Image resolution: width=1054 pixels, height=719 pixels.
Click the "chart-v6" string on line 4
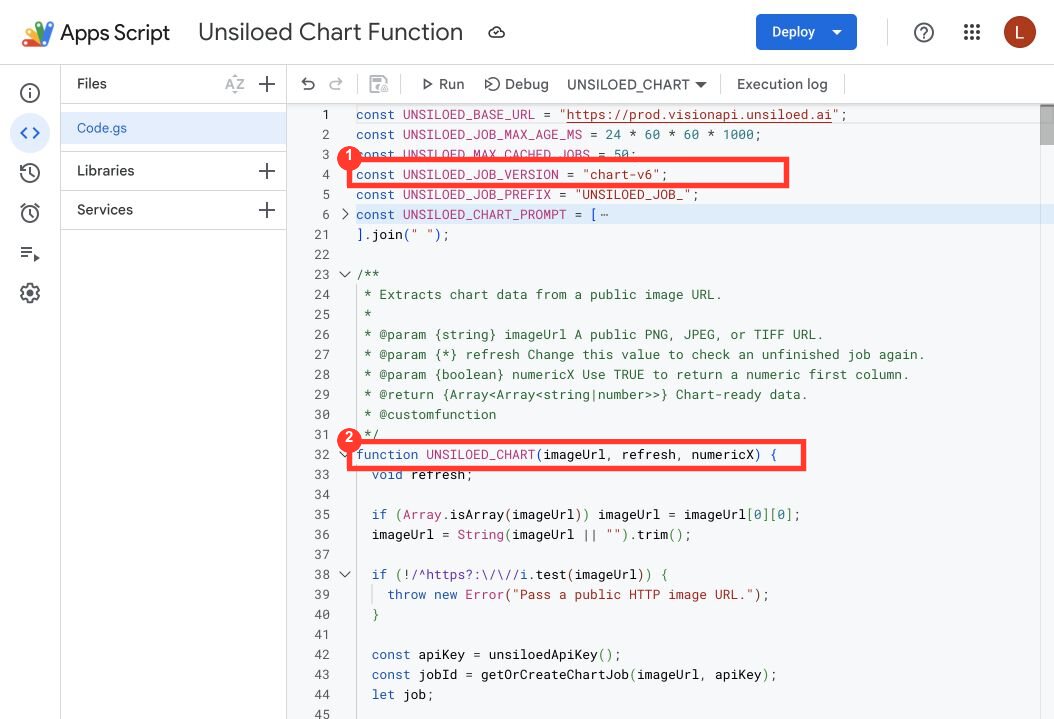pyautogui.click(x=621, y=175)
